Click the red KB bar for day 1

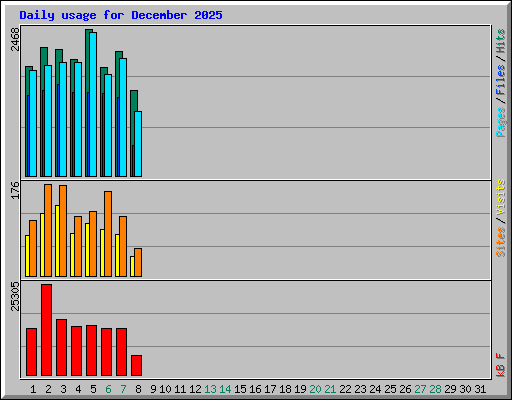tap(31, 352)
